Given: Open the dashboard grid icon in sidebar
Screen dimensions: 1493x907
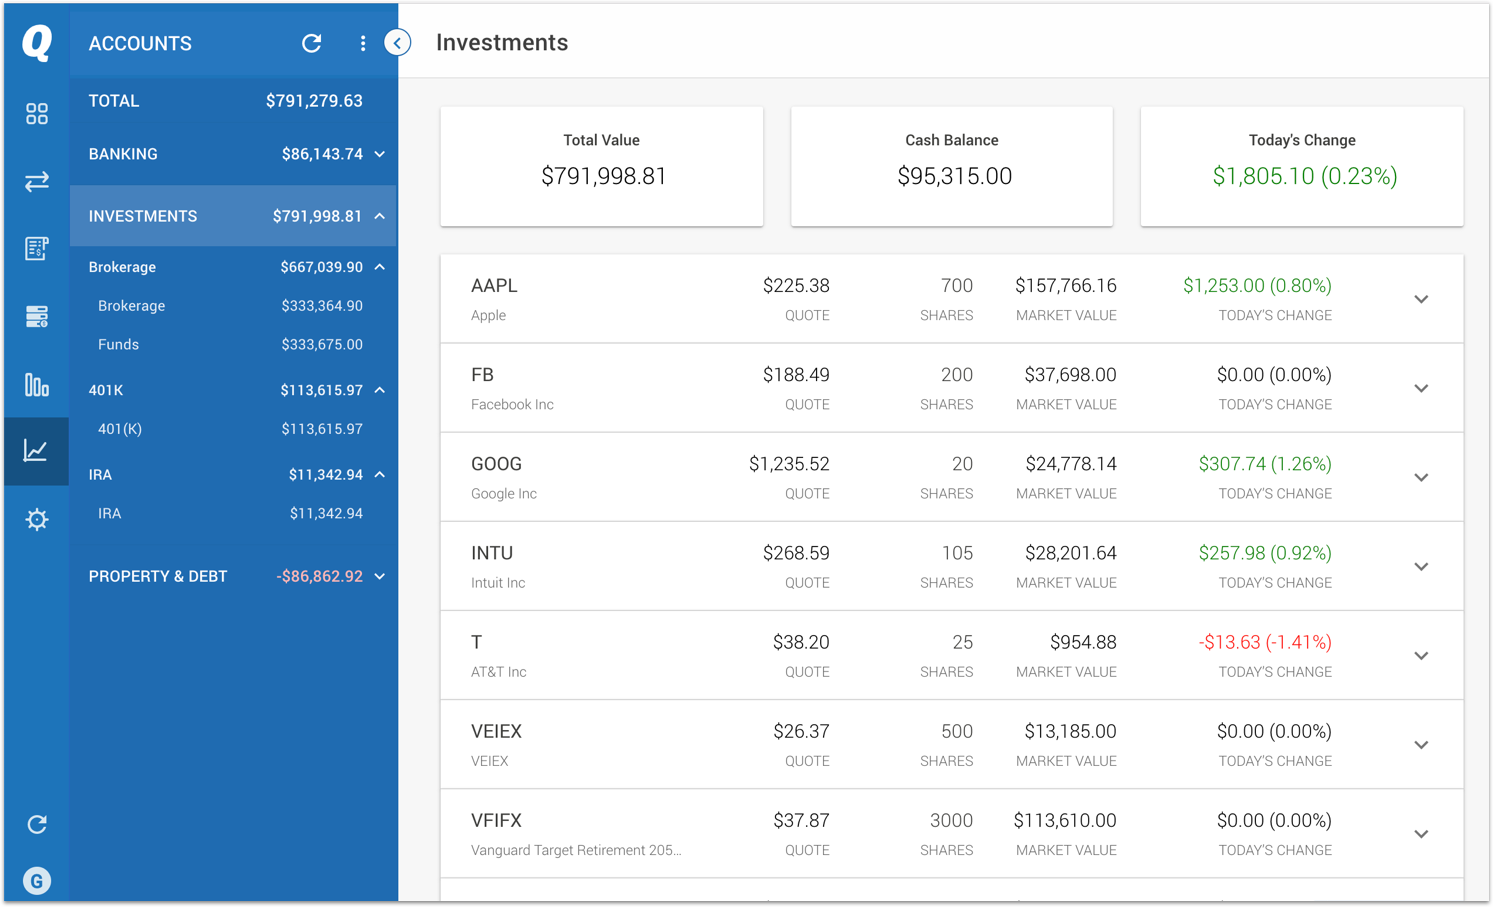Looking at the screenshot, I should [37, 114].
